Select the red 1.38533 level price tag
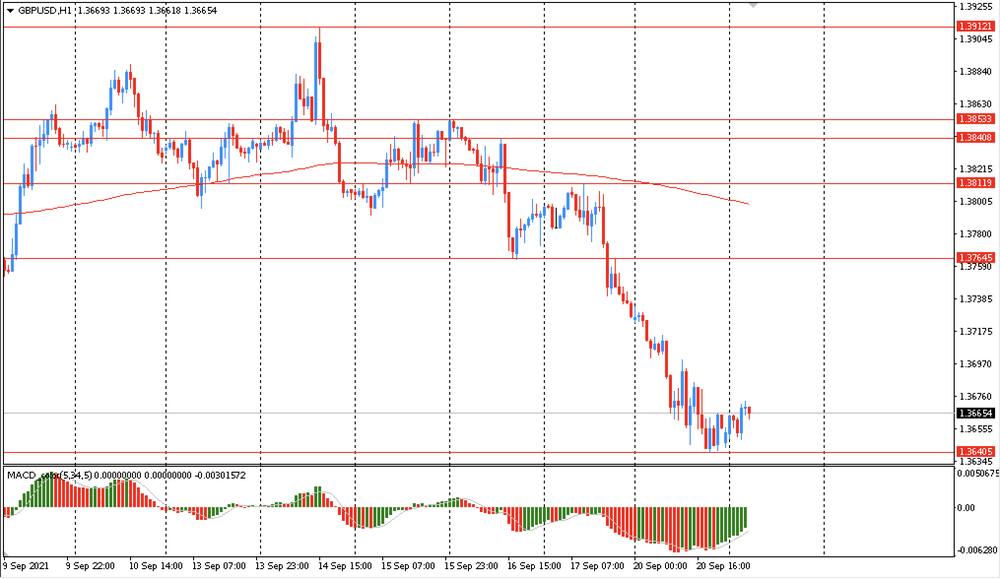 (x=976, y=119)
